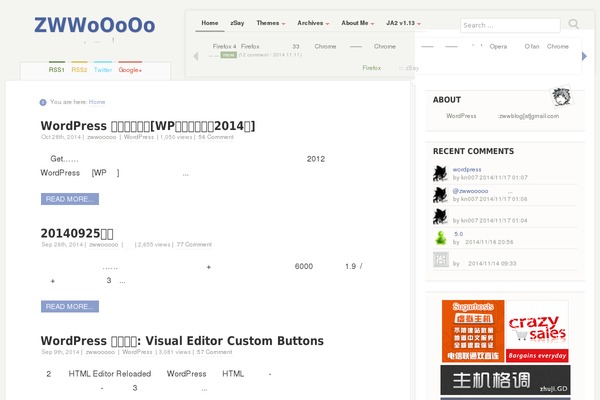Click 1,050 views text
Viewport: 600px width, 400px height.
tap(176, 137)
